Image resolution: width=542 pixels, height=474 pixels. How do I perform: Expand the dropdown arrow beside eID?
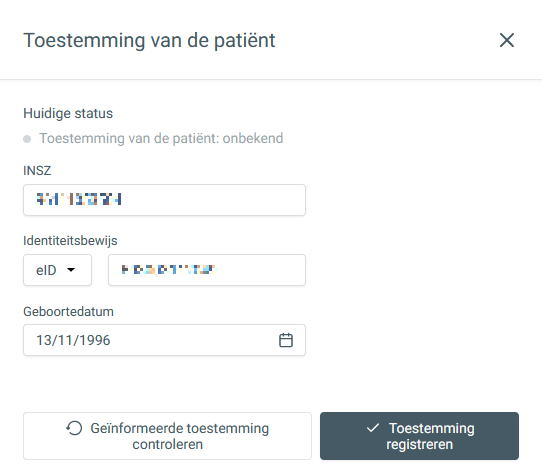click(x=71, y=270)
